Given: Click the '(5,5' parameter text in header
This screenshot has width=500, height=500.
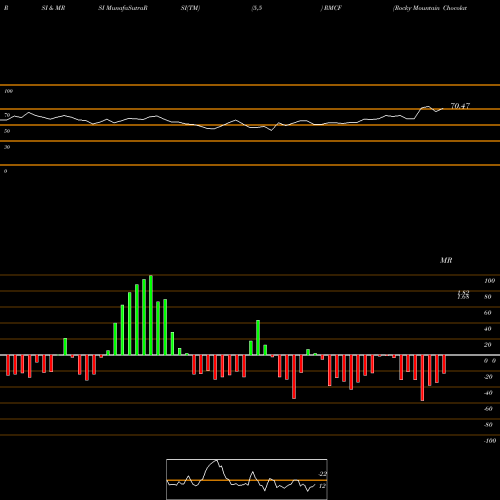Looking at the screenshot, I should (x=257, y=8).
